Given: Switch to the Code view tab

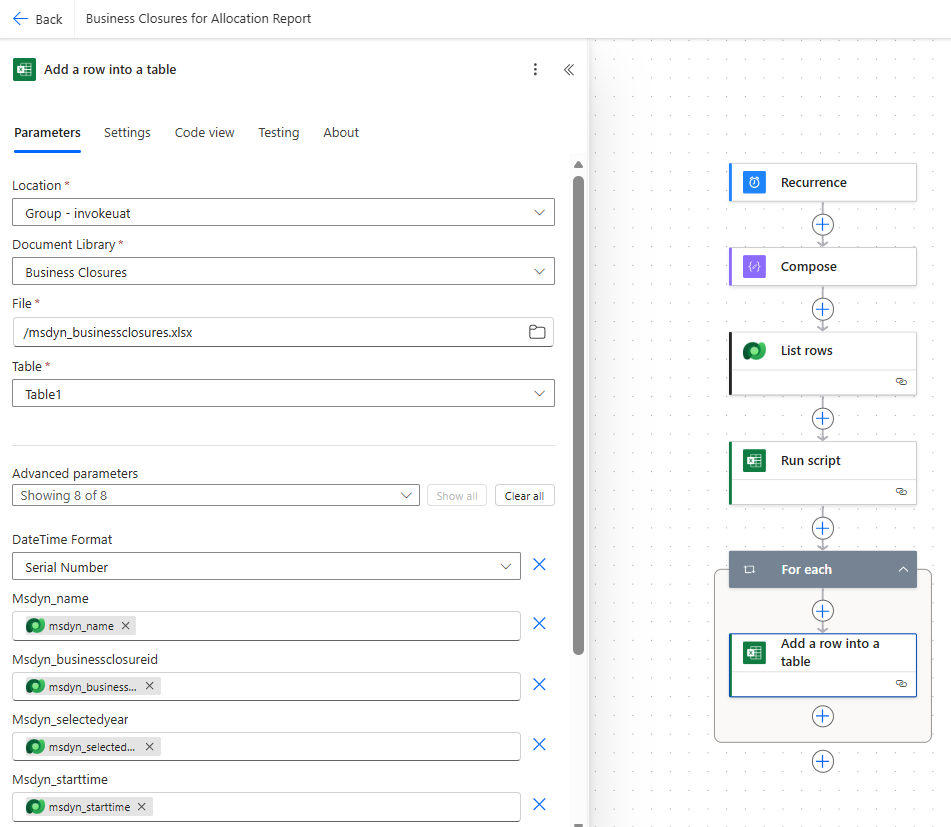Looking at the screenshot, I should pyautogui.click(x=204, y=133).
